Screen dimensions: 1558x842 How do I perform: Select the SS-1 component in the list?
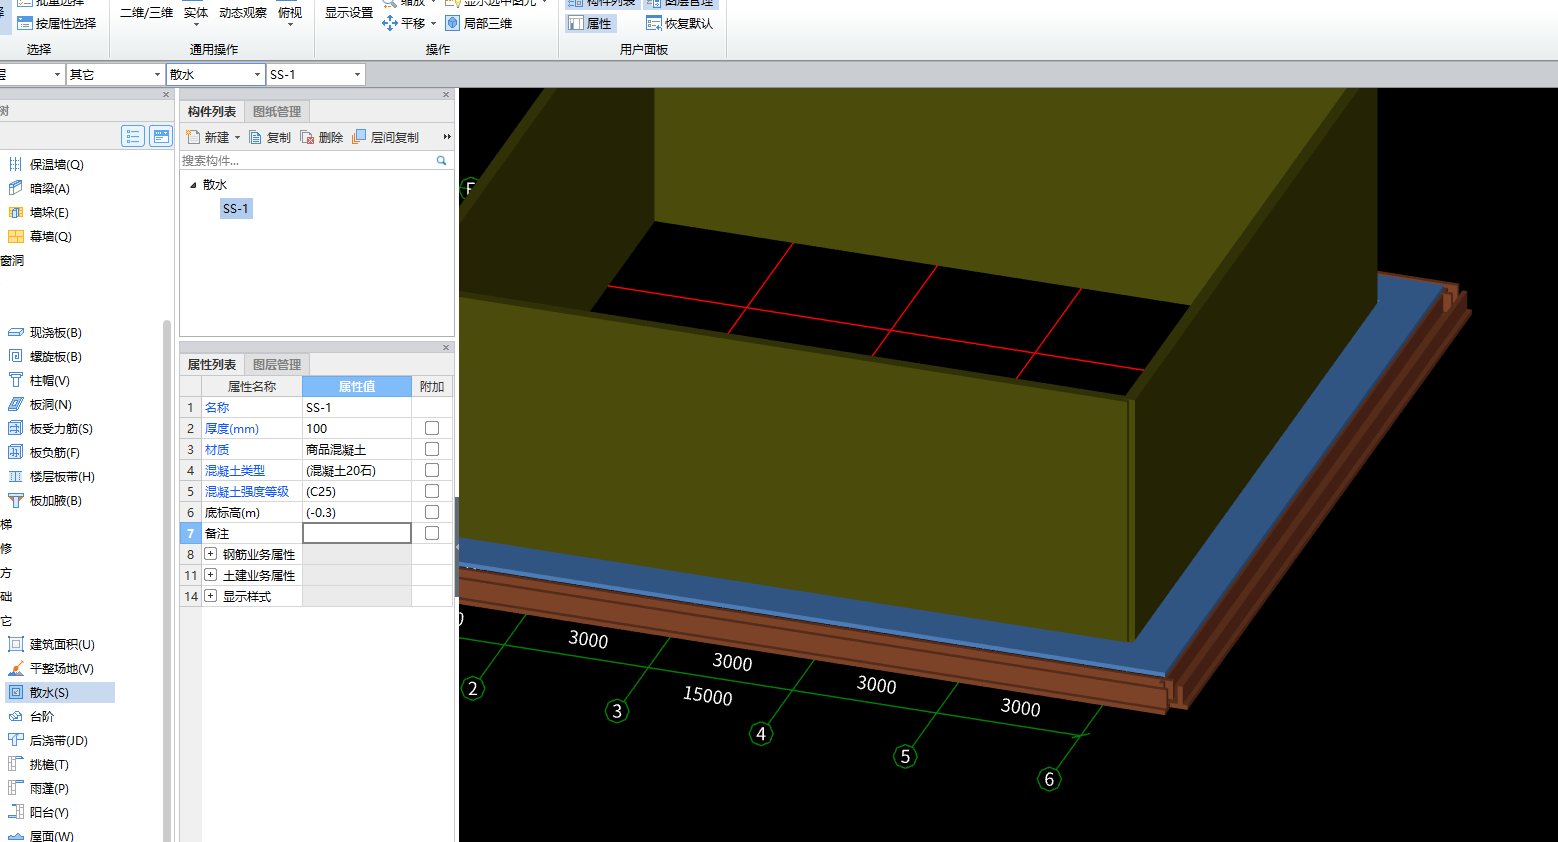(236, 208)
